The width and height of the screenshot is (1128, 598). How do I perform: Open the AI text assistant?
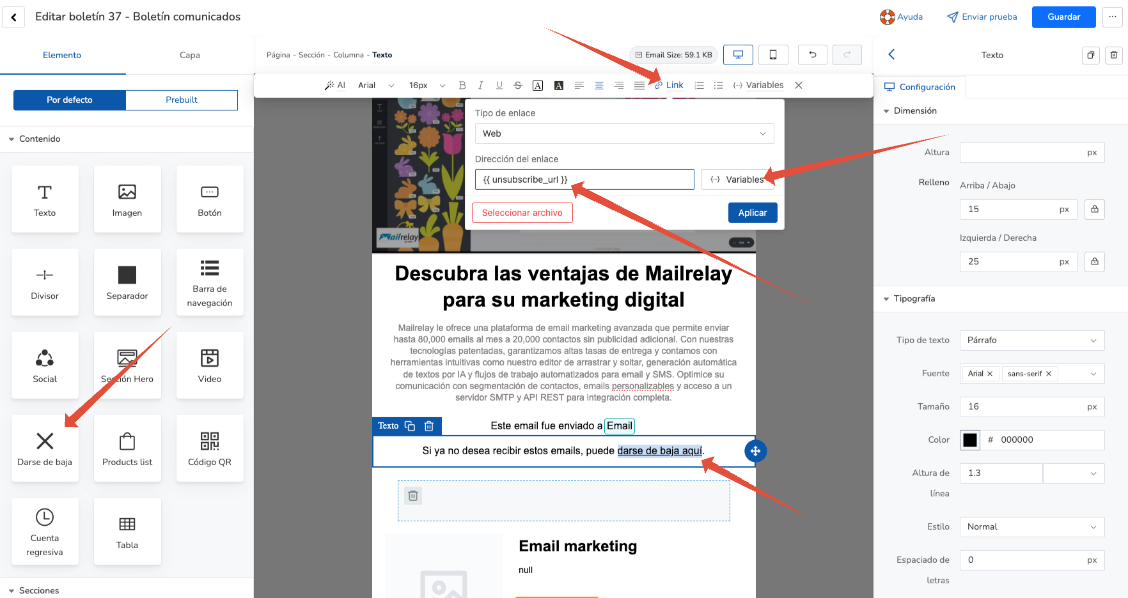coord(335,85)
